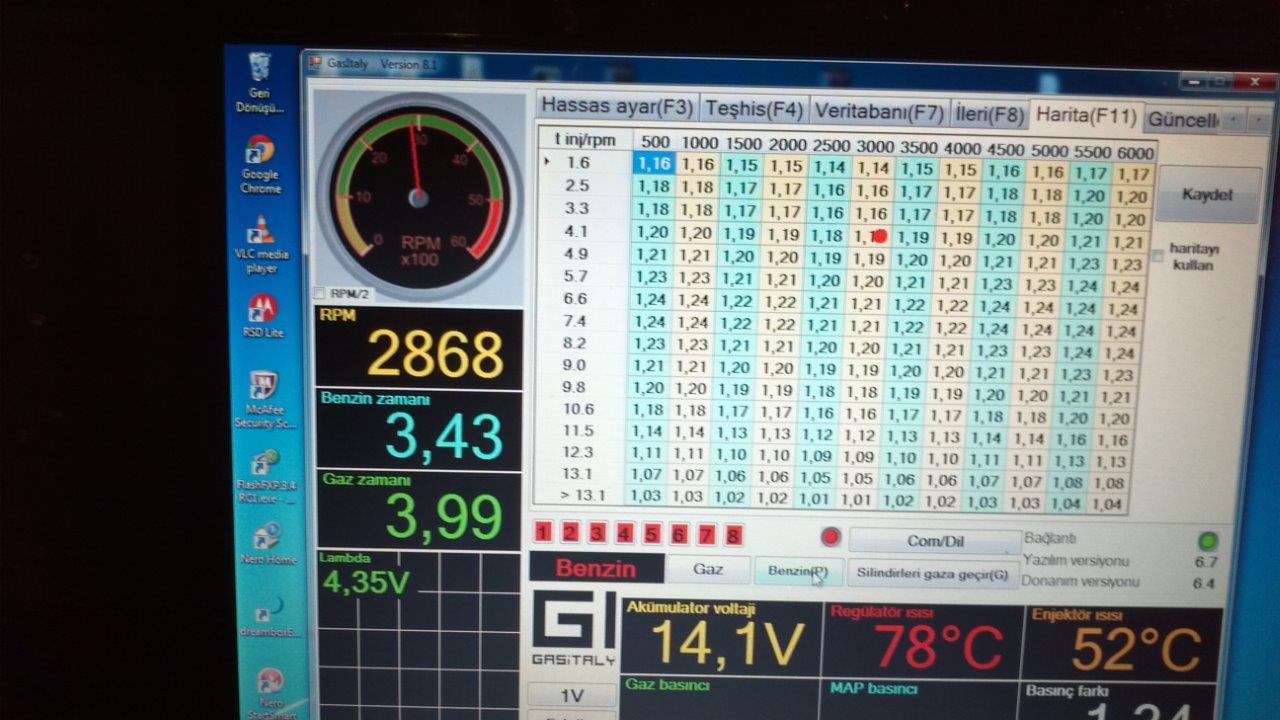This screenshot has width=1280, height=720.
Task: Click the red-dot cell at row 4.1, 3000
Action: pyautogui.click(x=872, y=237)
